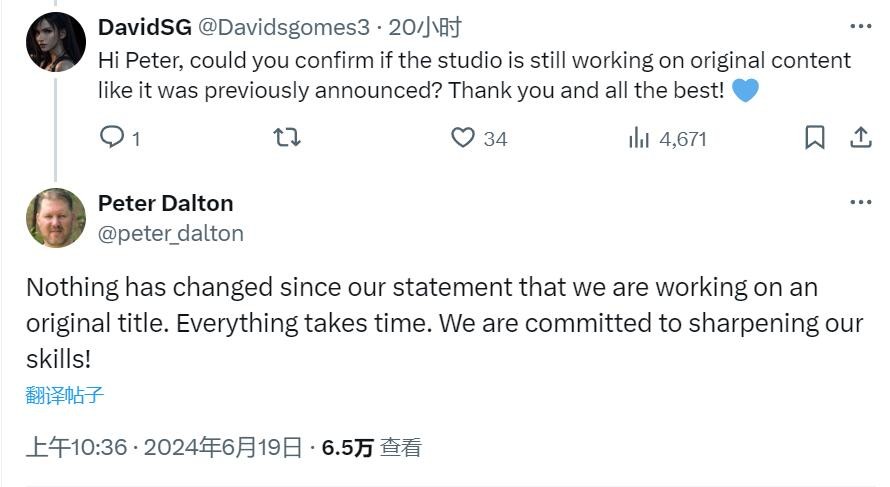890x487 pixels.
Task: Open DavidSG's profile picture
Action: [x=56, y=42]
